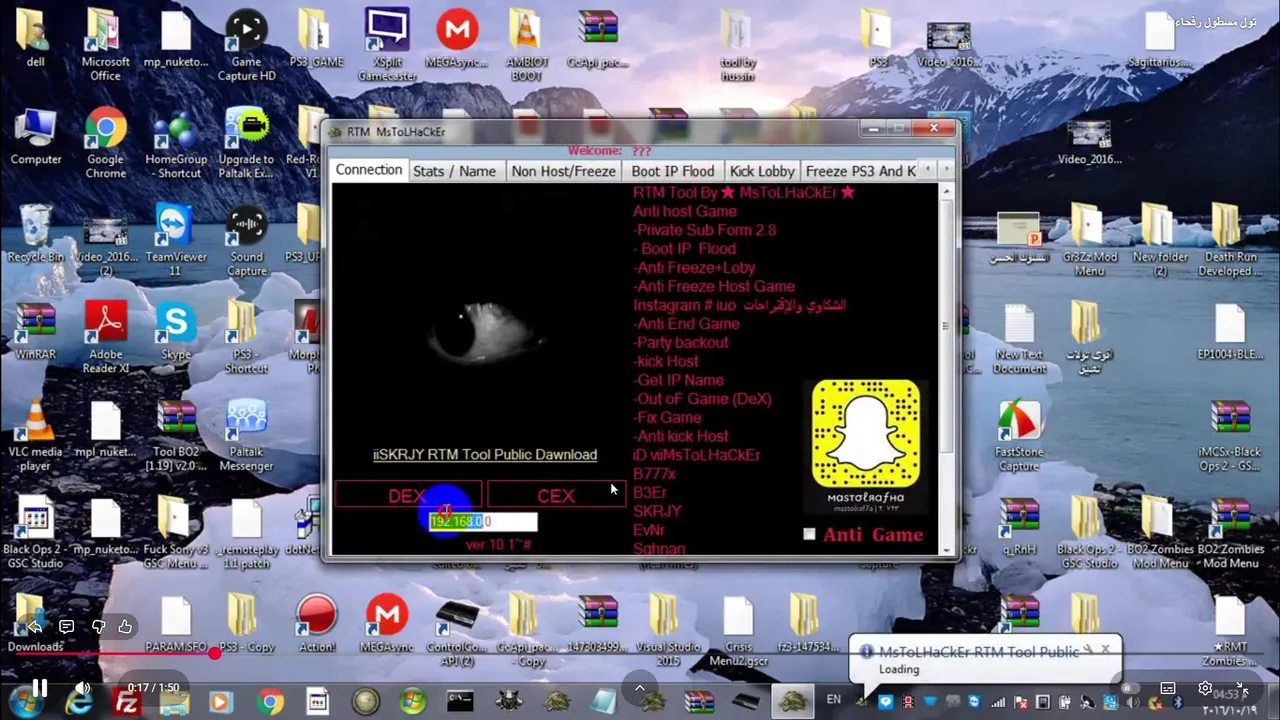The width and height of the screenshot is (1280, 720).
Task: Open the Game Capture HD shortcut
Action: click(246, 45)
